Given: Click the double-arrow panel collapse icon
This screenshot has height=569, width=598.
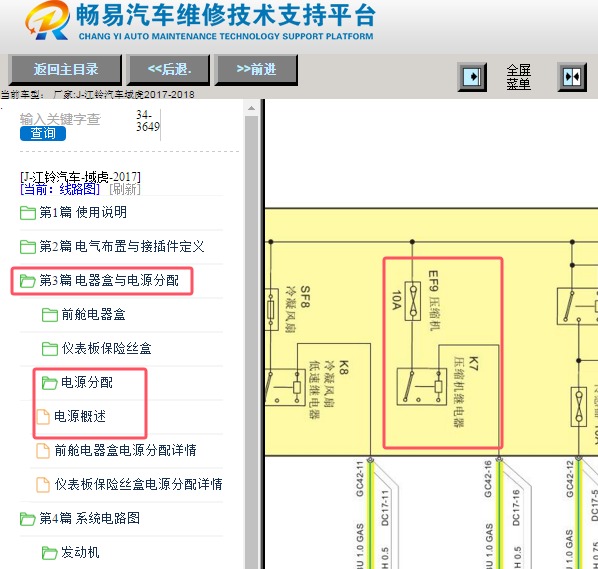Looking at the screenshot, I should coord(572,77).
